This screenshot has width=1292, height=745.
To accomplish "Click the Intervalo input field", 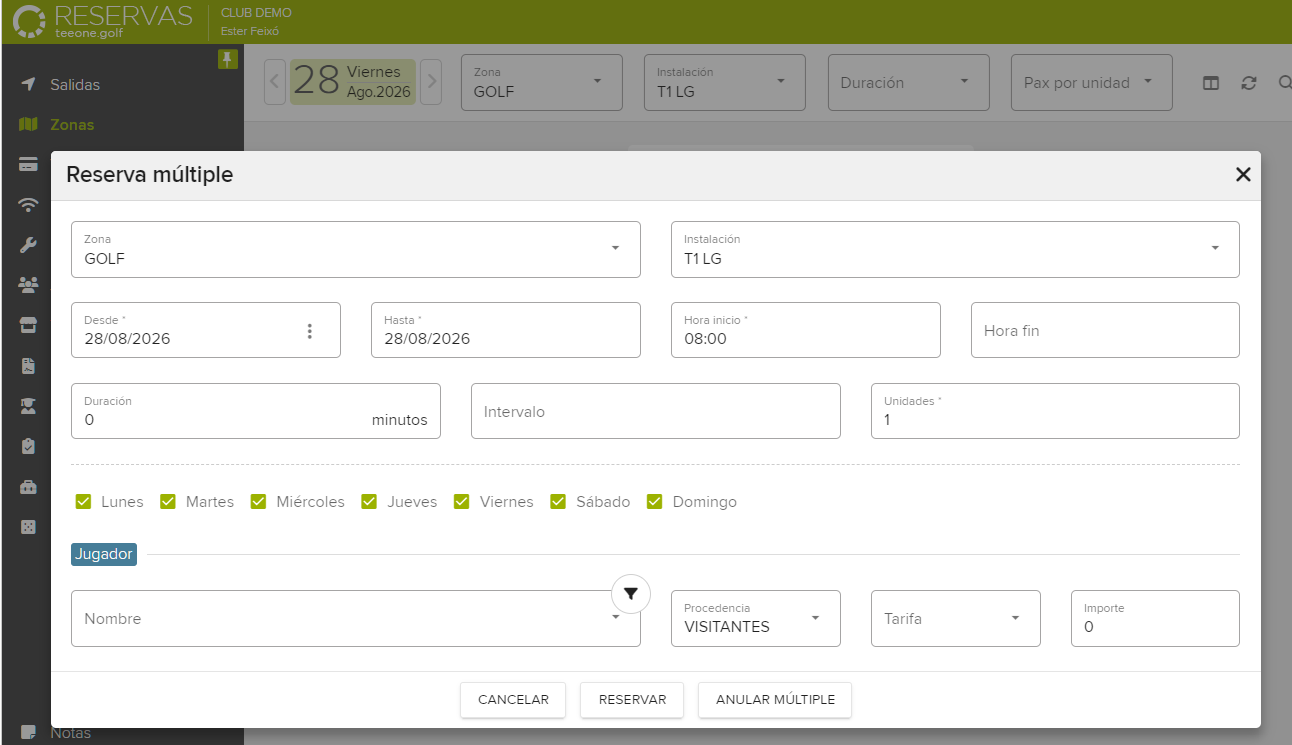I will coord(656,411).
